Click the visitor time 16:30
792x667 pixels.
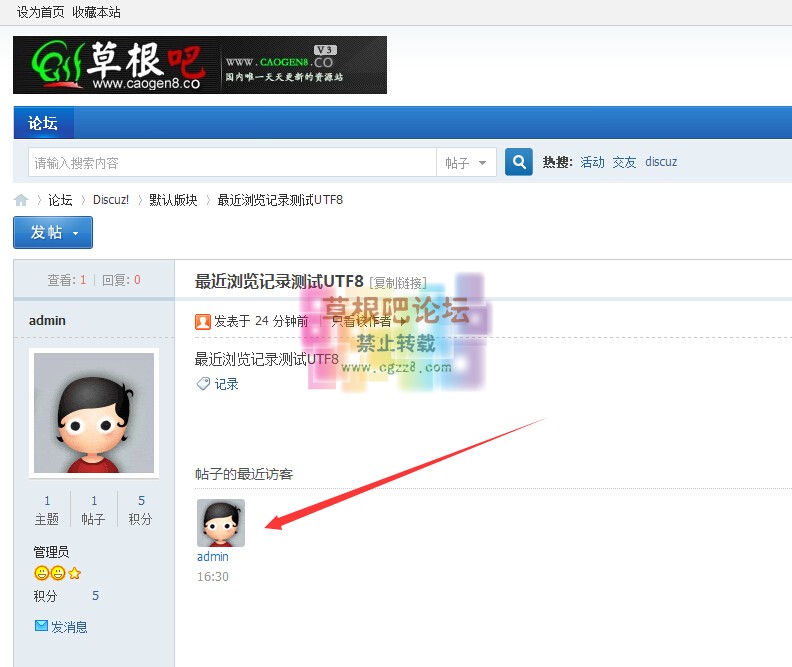point(213,577)
